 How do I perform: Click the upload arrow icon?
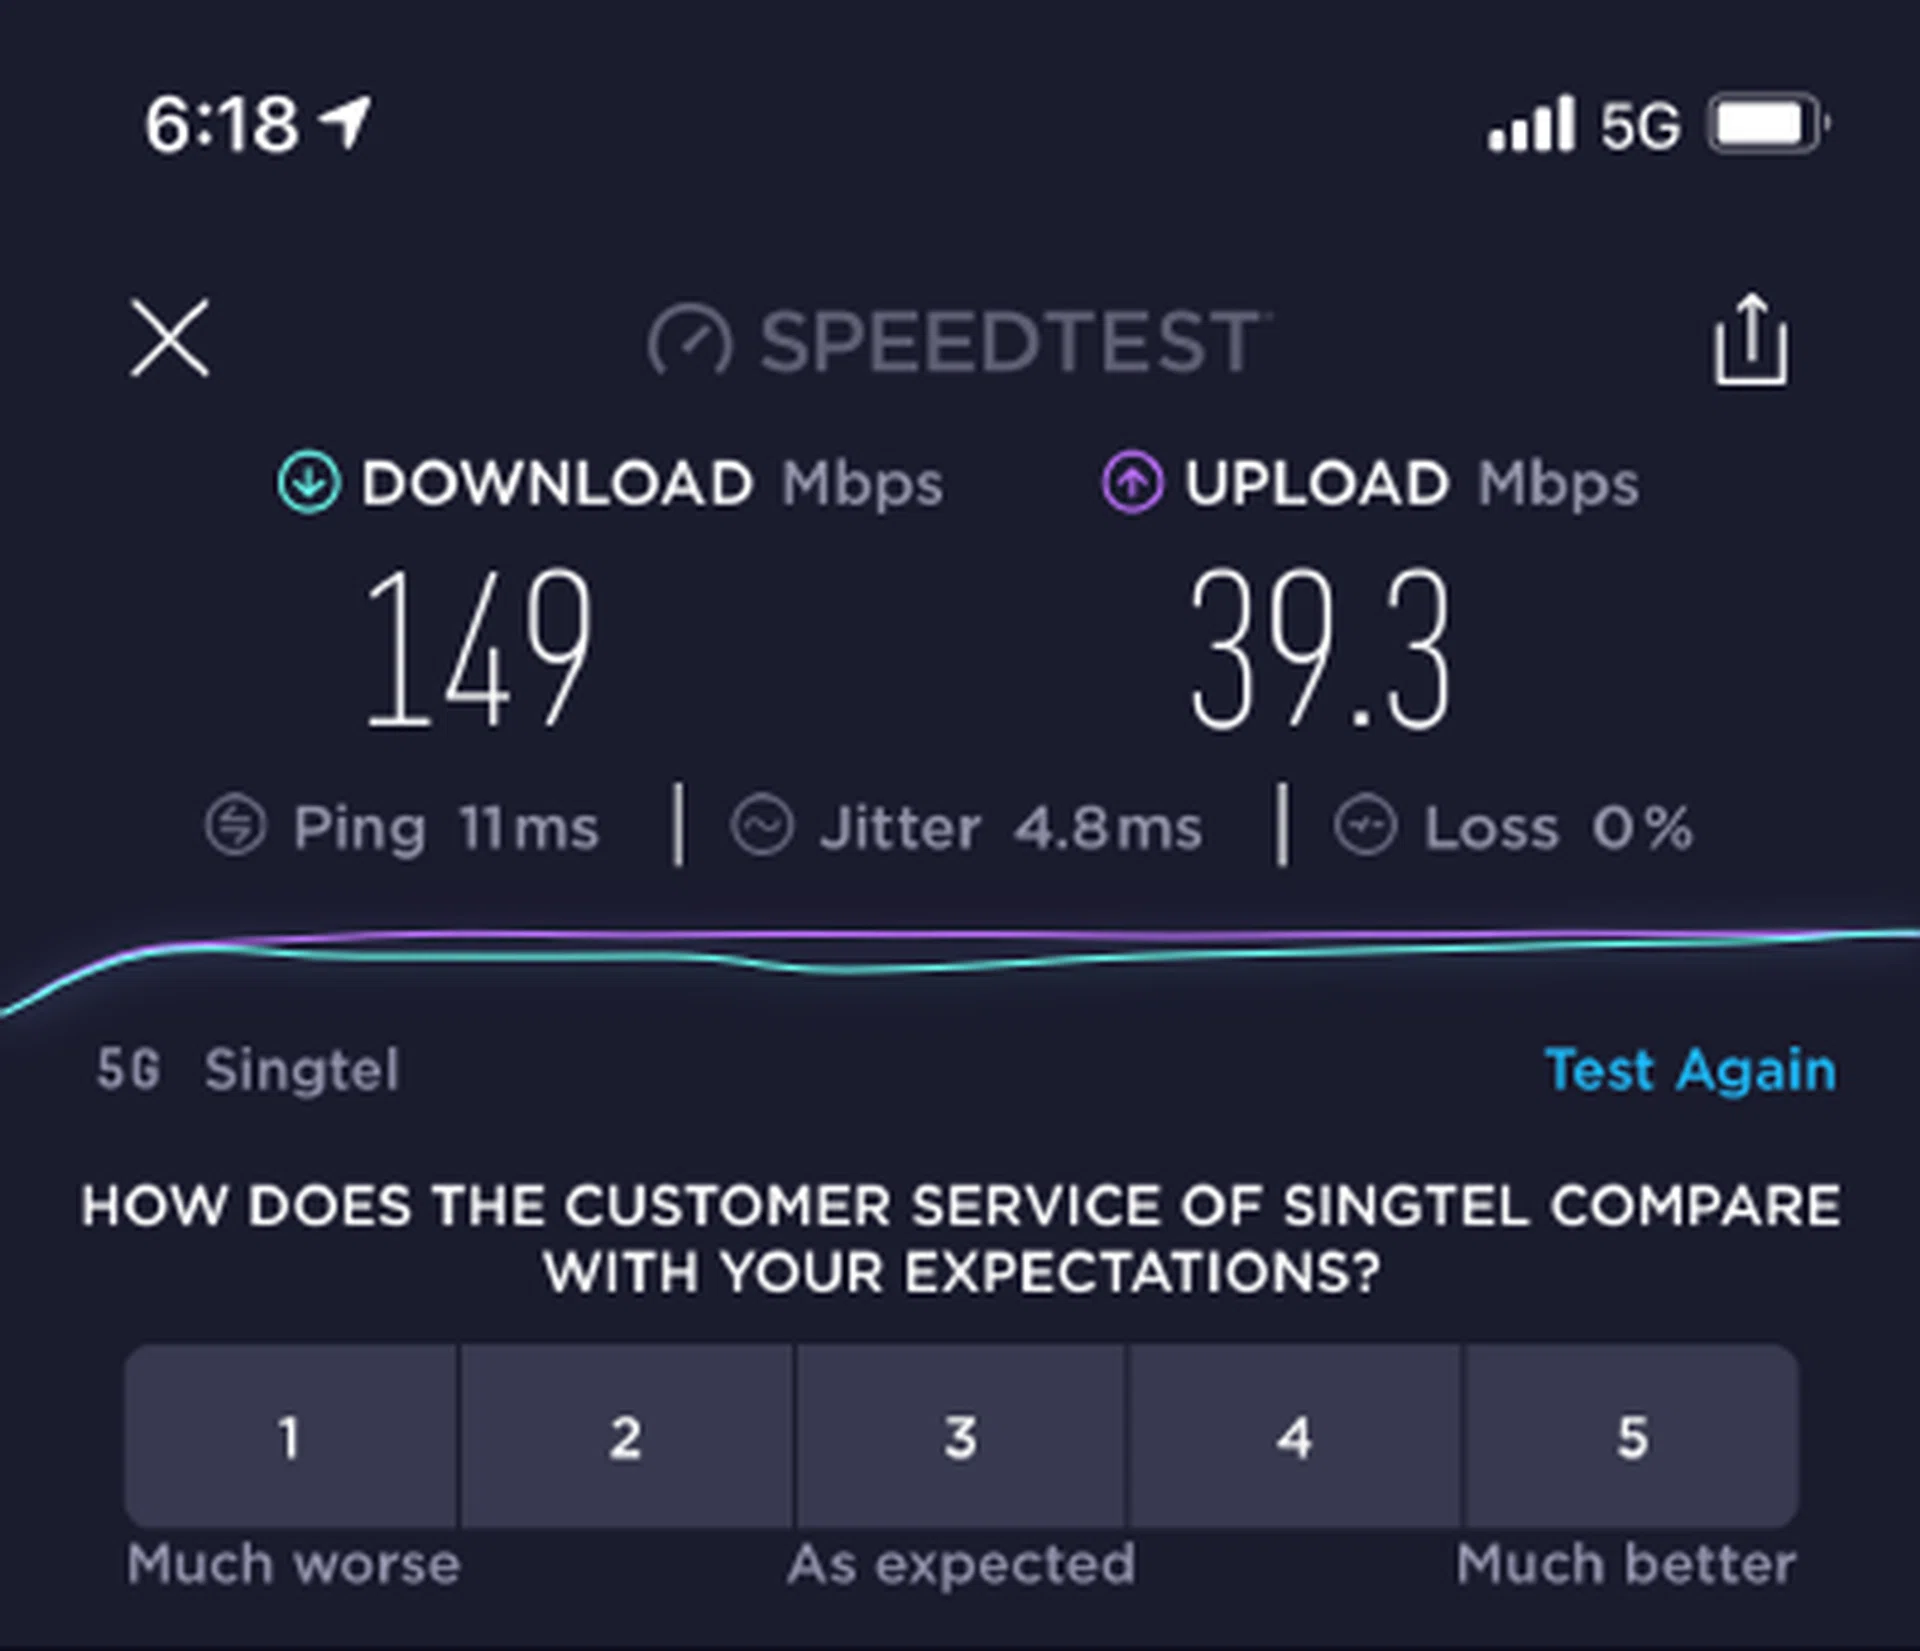(1132, 483)
